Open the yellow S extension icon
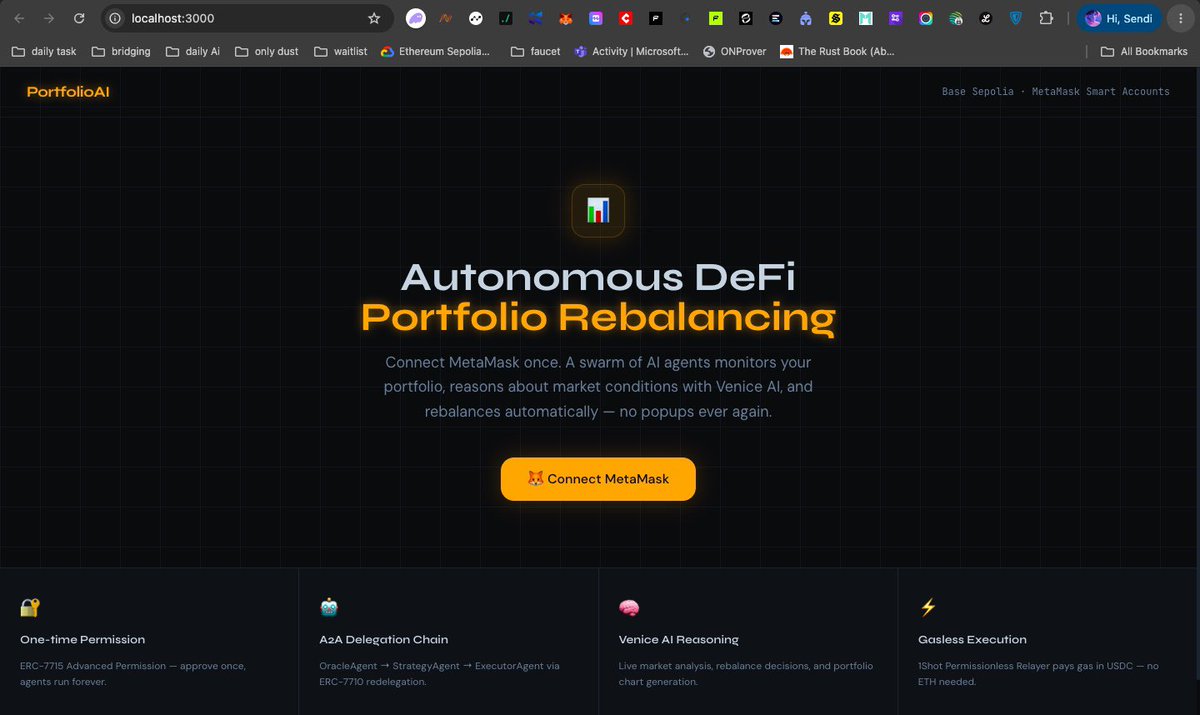 pos(836,18)
